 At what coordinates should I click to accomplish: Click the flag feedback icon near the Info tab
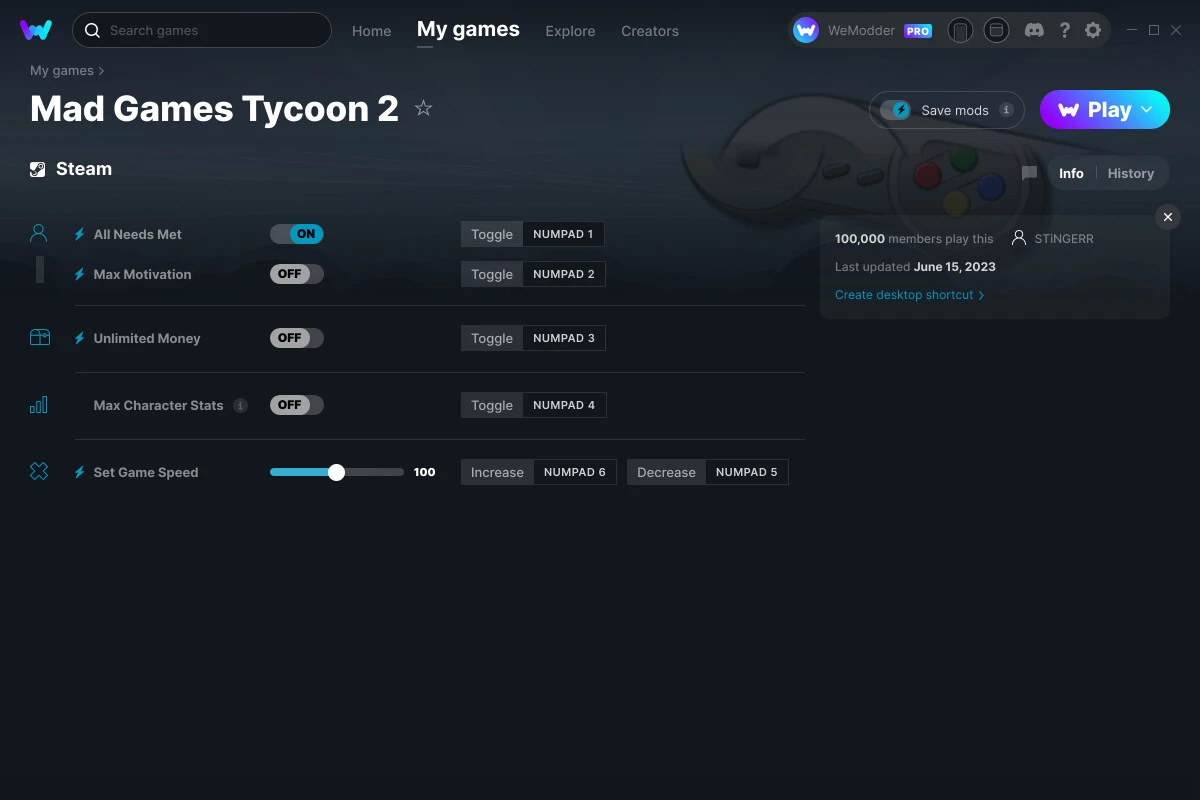(1029, 173)
